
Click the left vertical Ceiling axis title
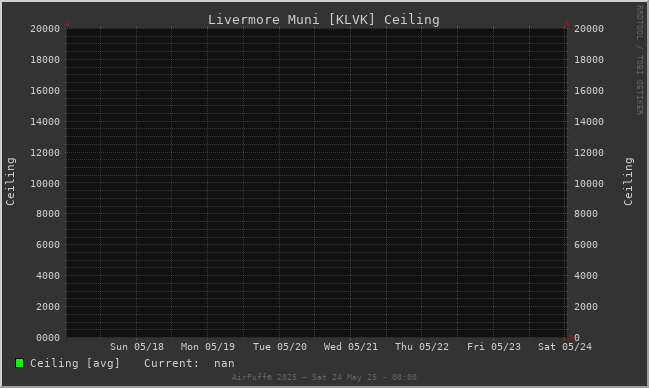pyautogui.click(x=10, y=181)
